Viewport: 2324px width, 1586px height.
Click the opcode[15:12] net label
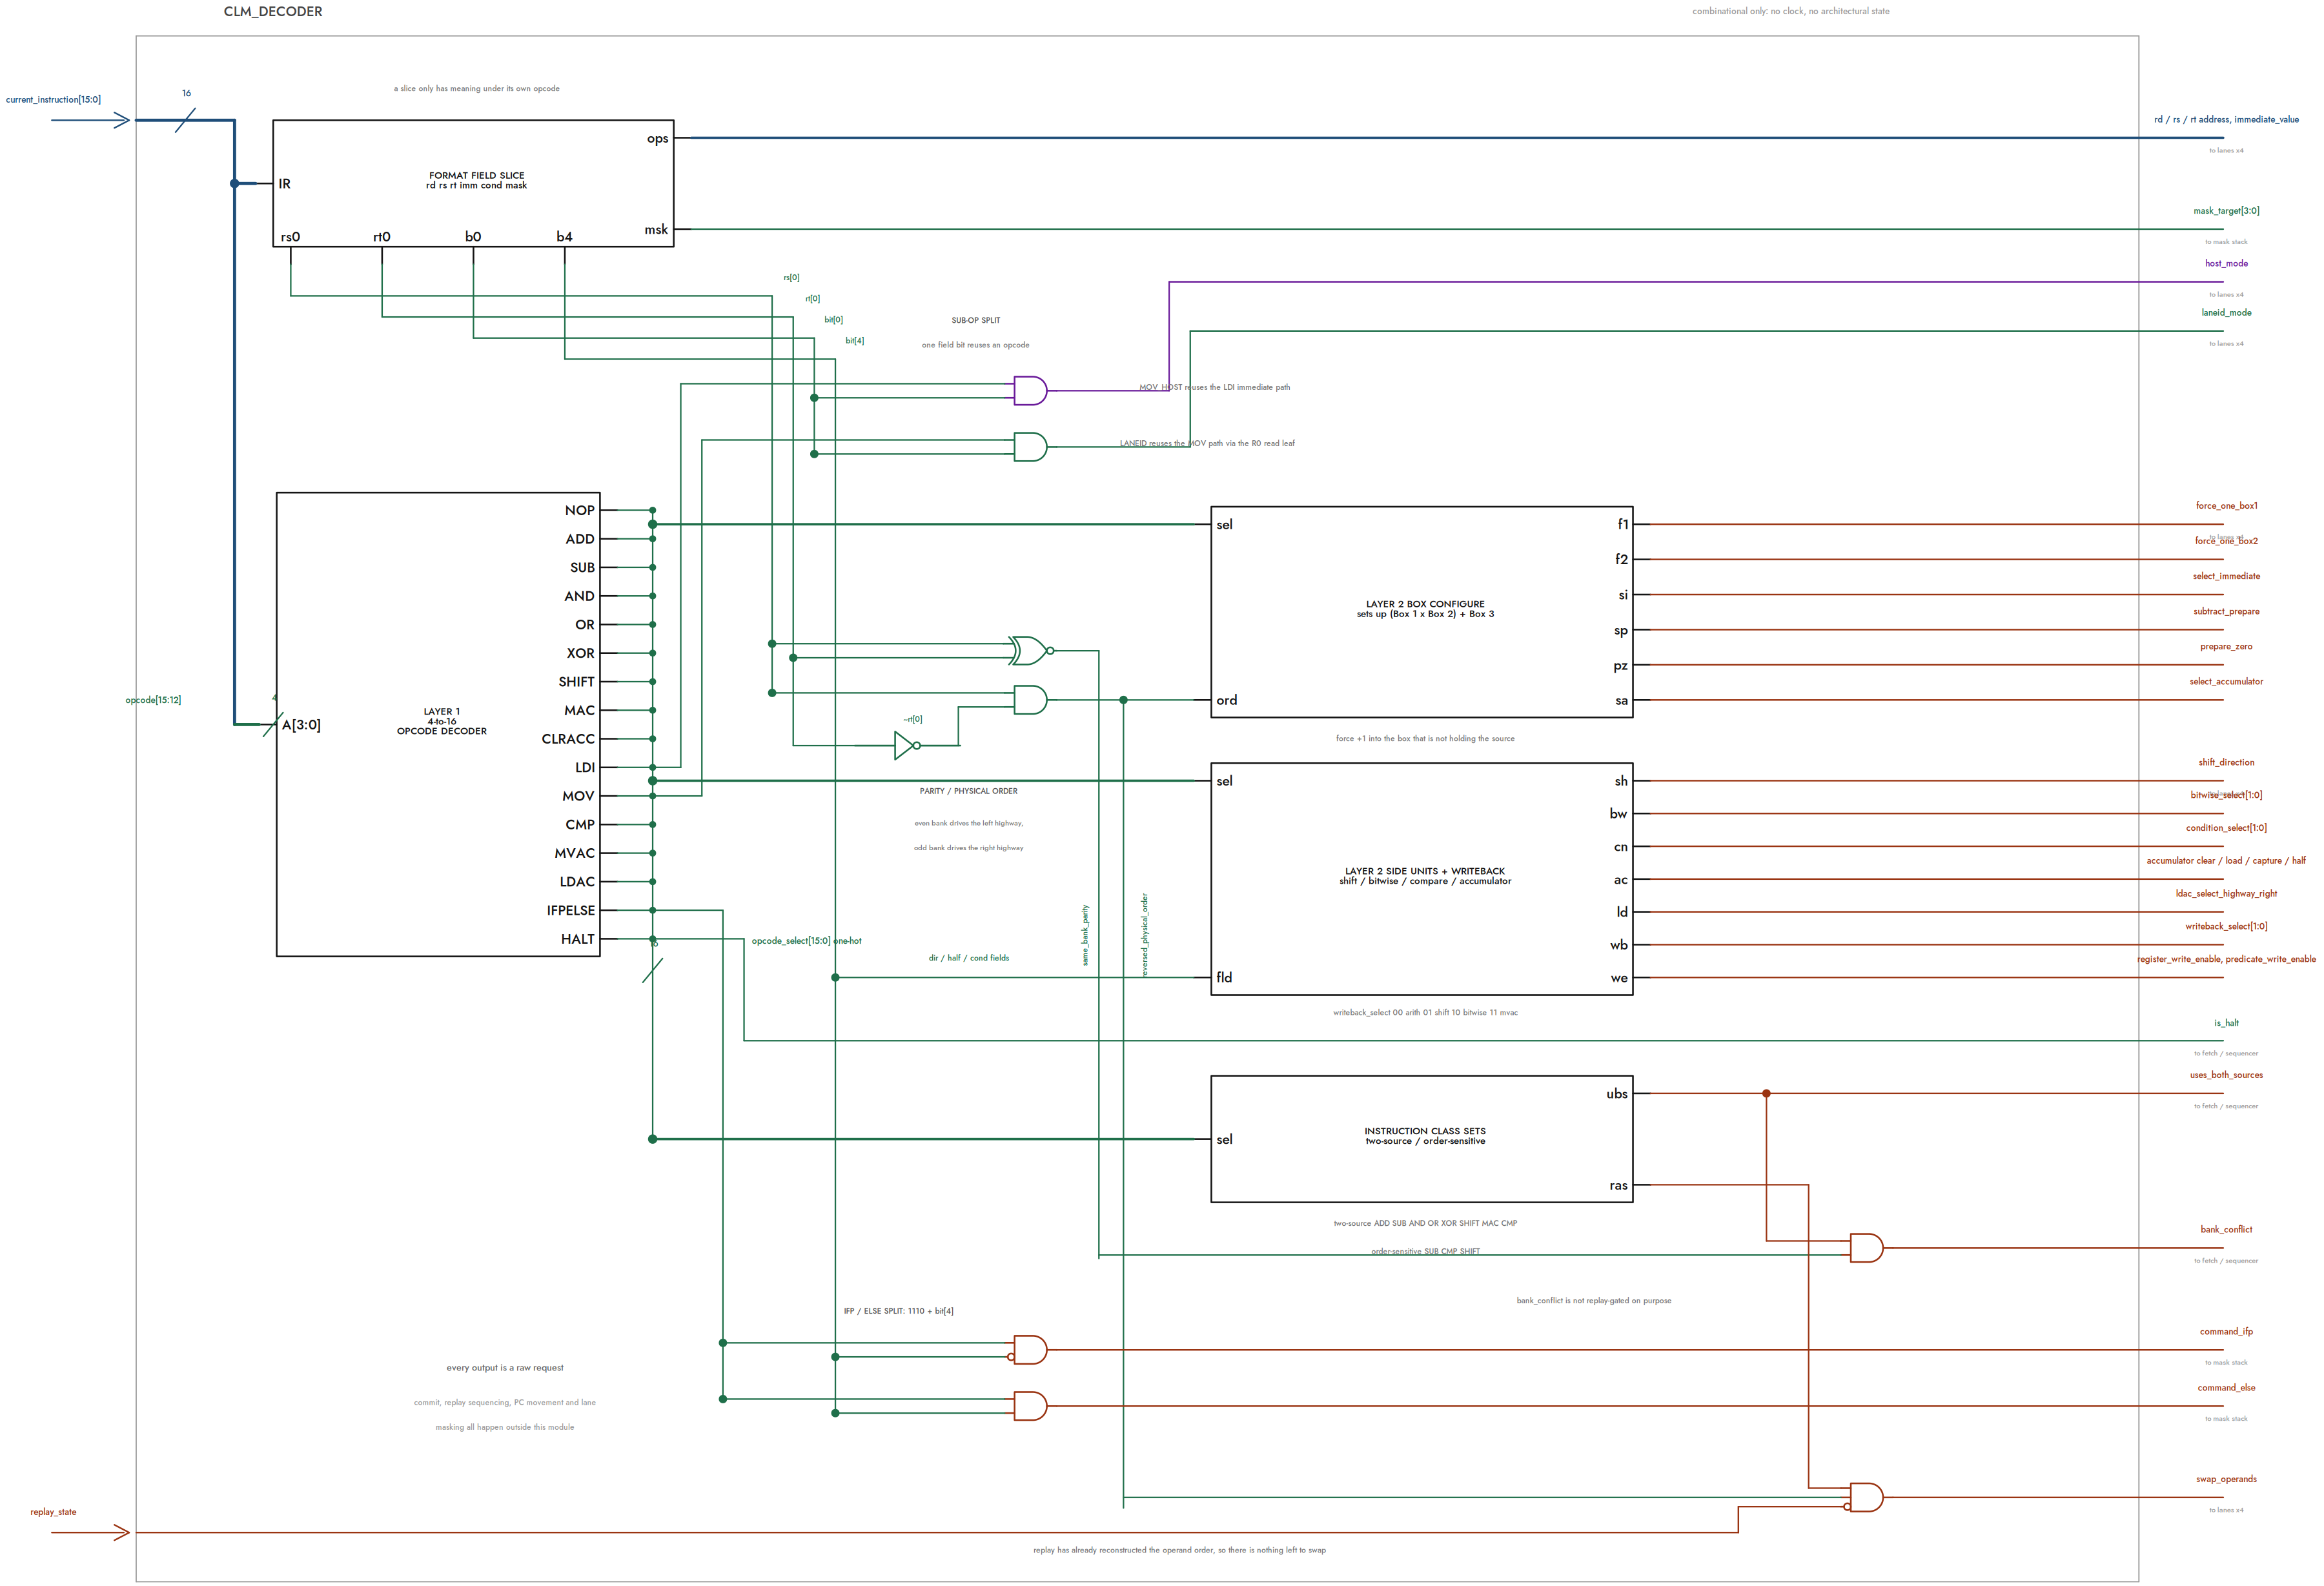click(153, 700)
